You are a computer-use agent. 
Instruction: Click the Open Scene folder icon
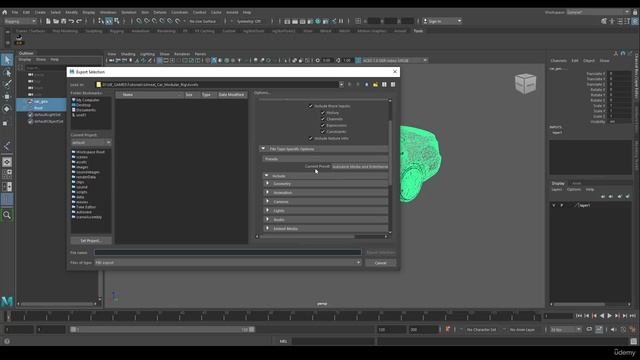pyautogui.click(x=56, y=21)
